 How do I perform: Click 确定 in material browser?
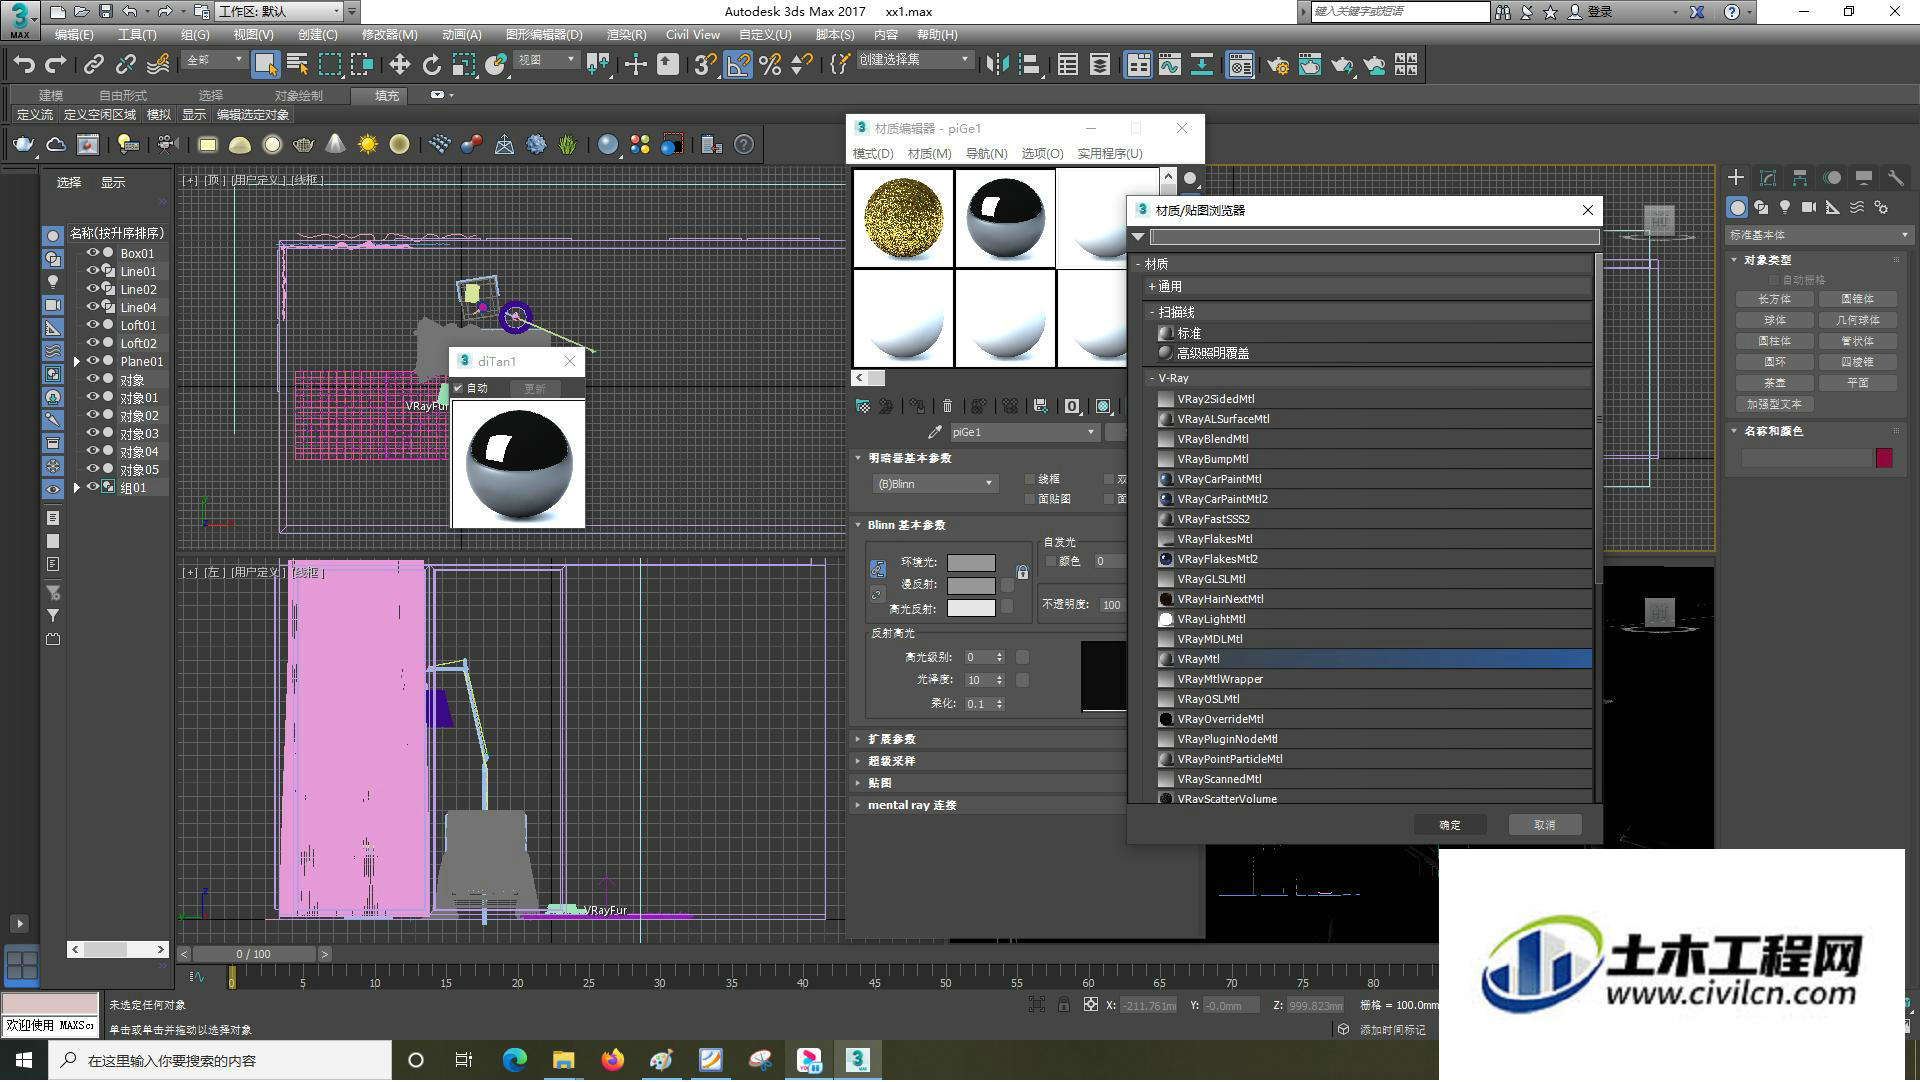click(1449, 825)
